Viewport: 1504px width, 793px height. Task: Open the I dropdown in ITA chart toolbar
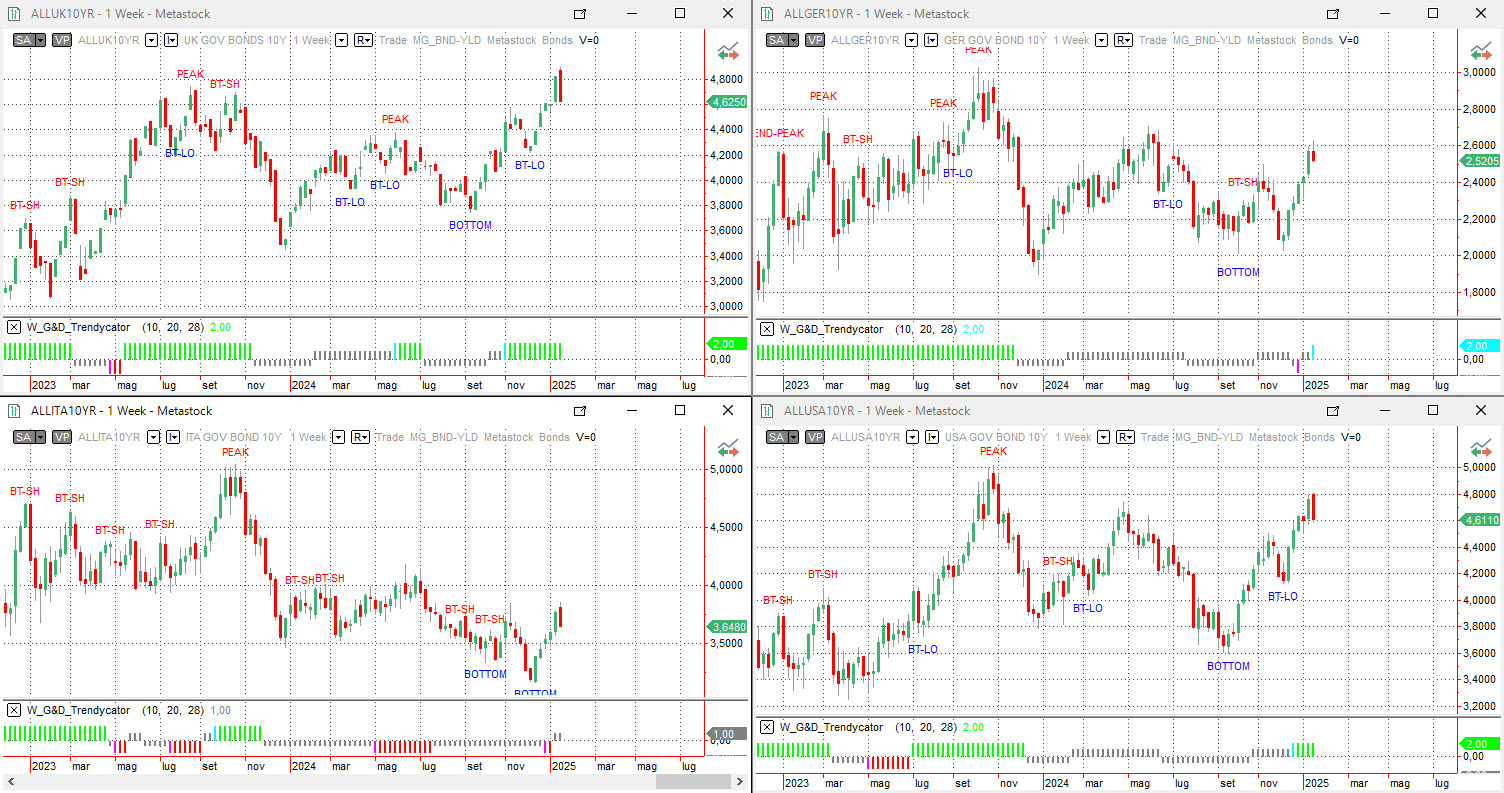(173, 437)
